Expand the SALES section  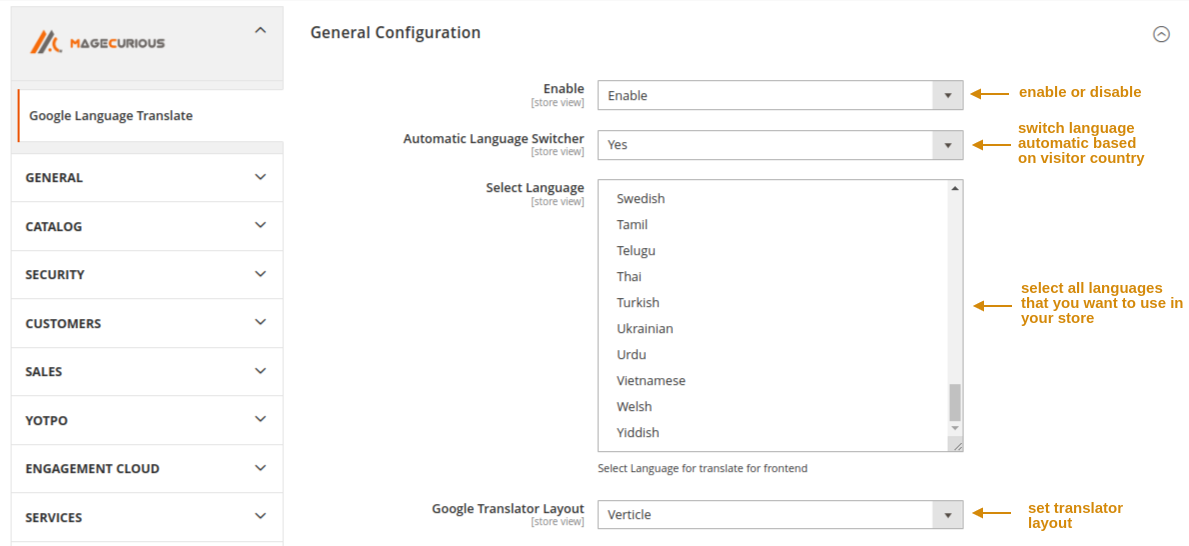click(147, 372)
